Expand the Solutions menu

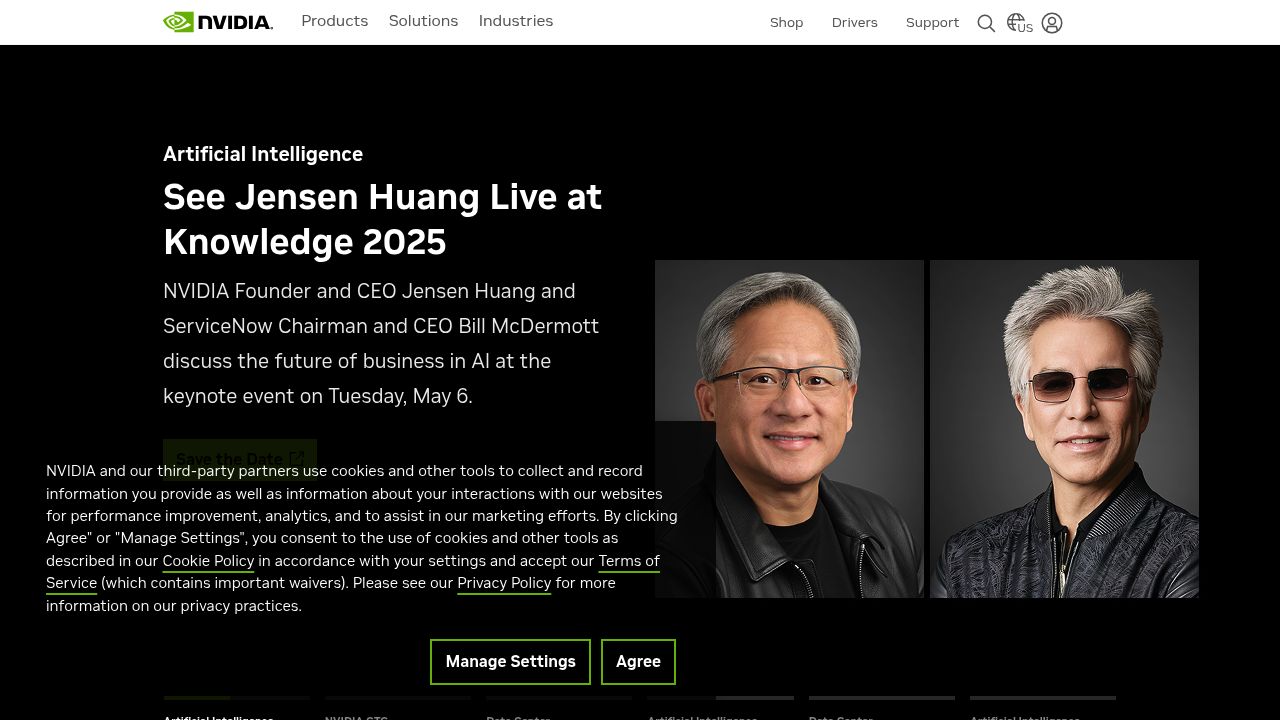[x=423, y=21]
